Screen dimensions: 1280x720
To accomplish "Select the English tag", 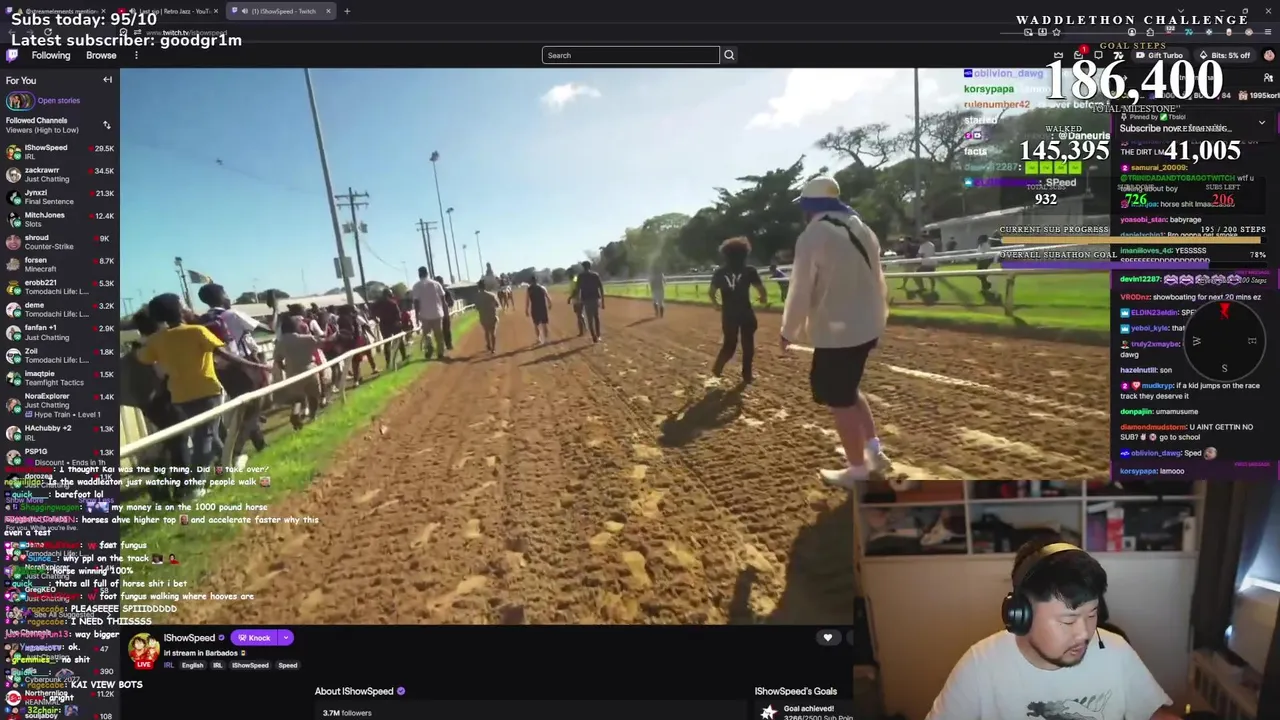I will [x=192, y=665].
